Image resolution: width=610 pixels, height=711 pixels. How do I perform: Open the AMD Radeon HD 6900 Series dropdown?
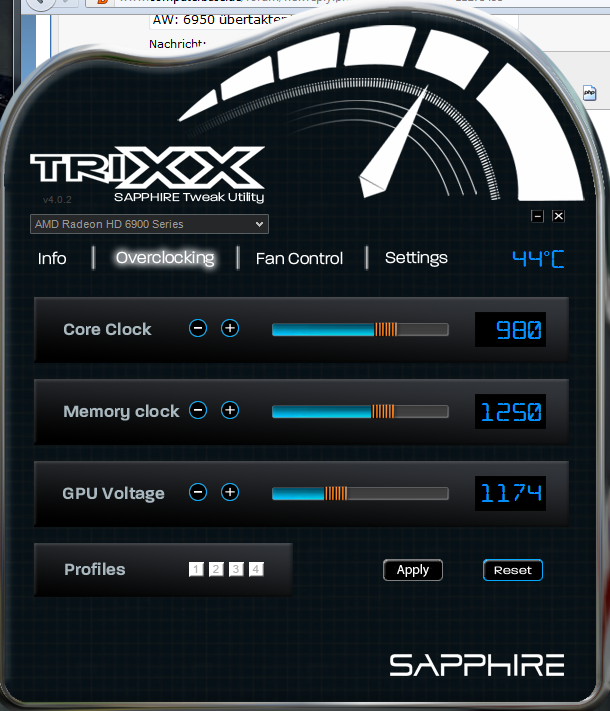point(149,224)
